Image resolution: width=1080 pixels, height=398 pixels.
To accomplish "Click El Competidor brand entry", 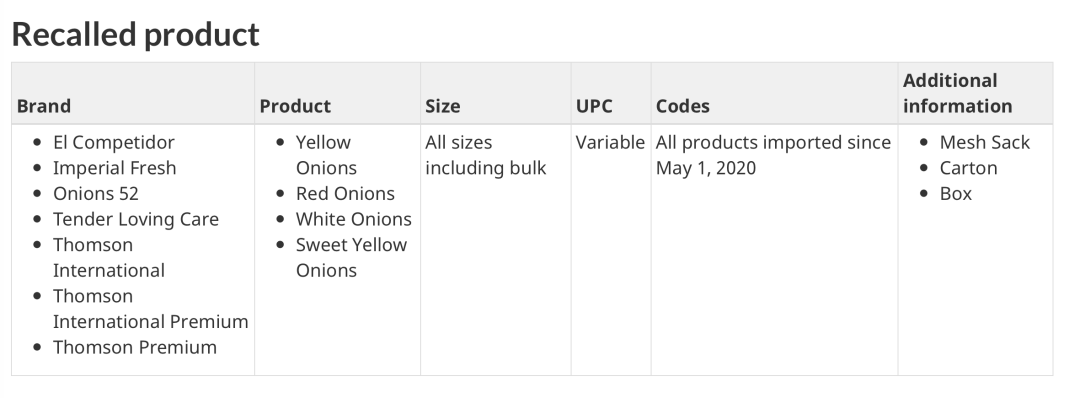I will [x=114, y=143].
